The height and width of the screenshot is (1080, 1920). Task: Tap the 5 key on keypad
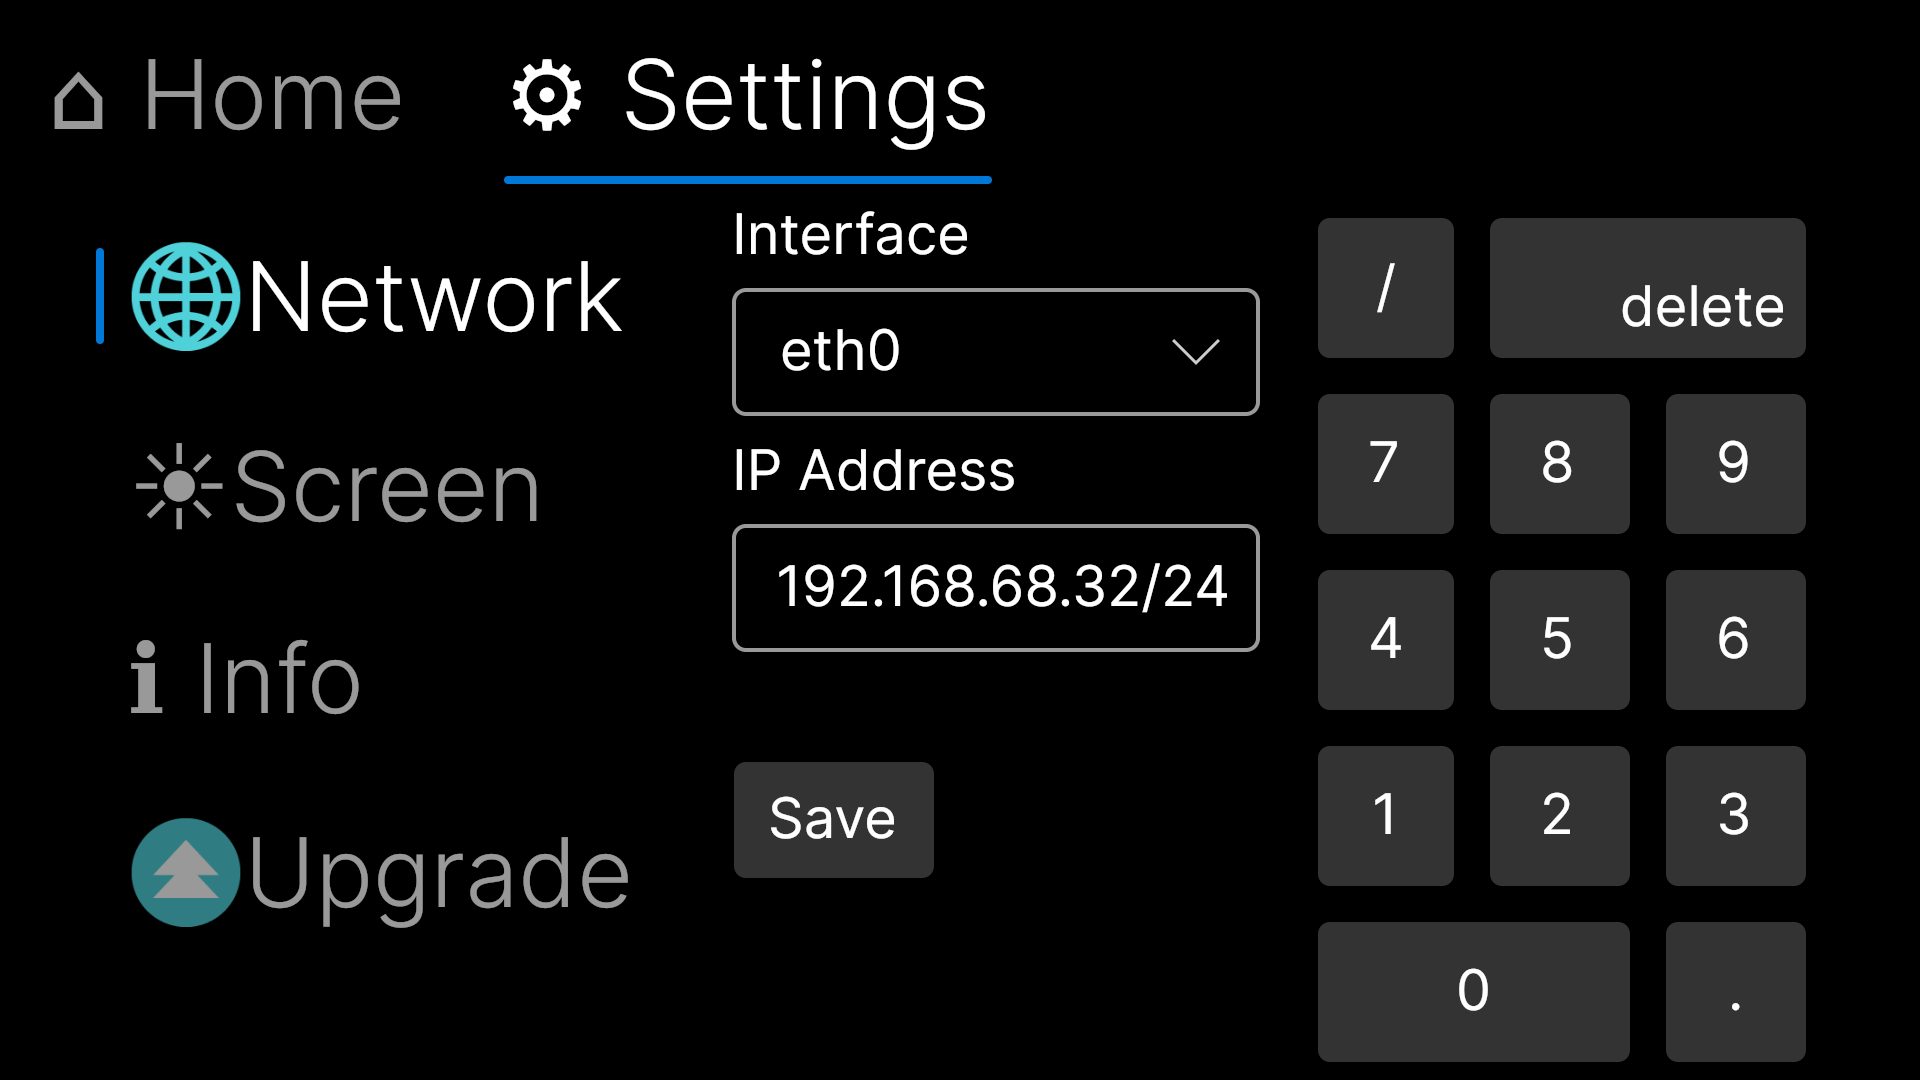[1560, 640]
